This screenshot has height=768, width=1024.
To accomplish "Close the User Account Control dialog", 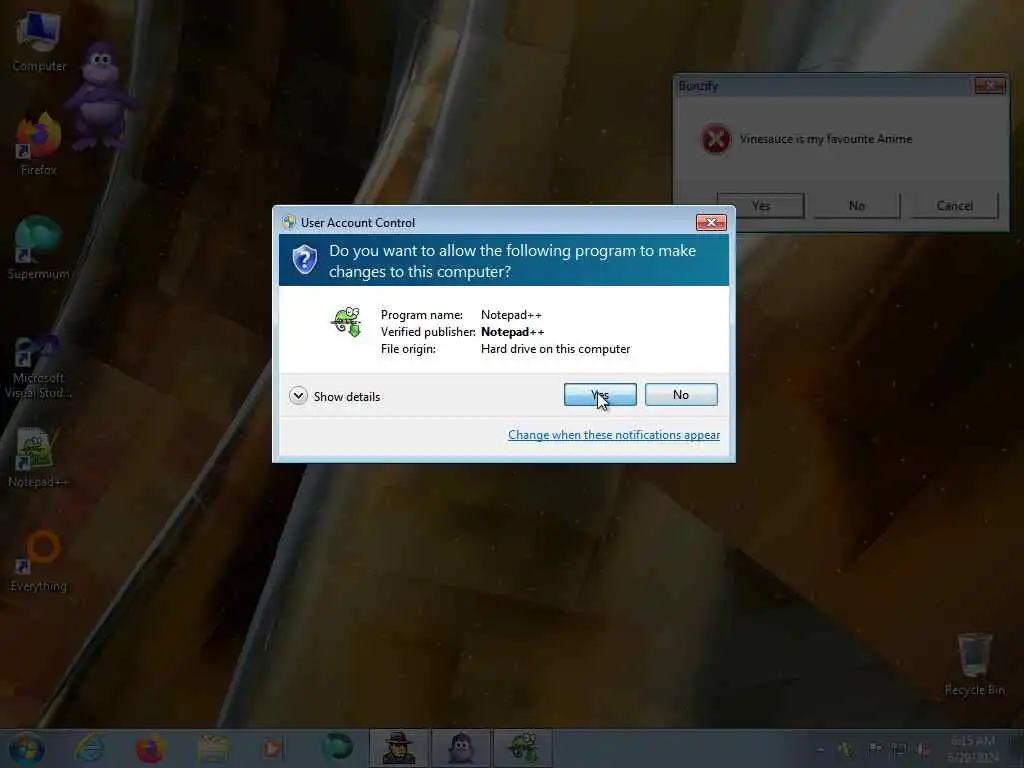I will point(711,223).
